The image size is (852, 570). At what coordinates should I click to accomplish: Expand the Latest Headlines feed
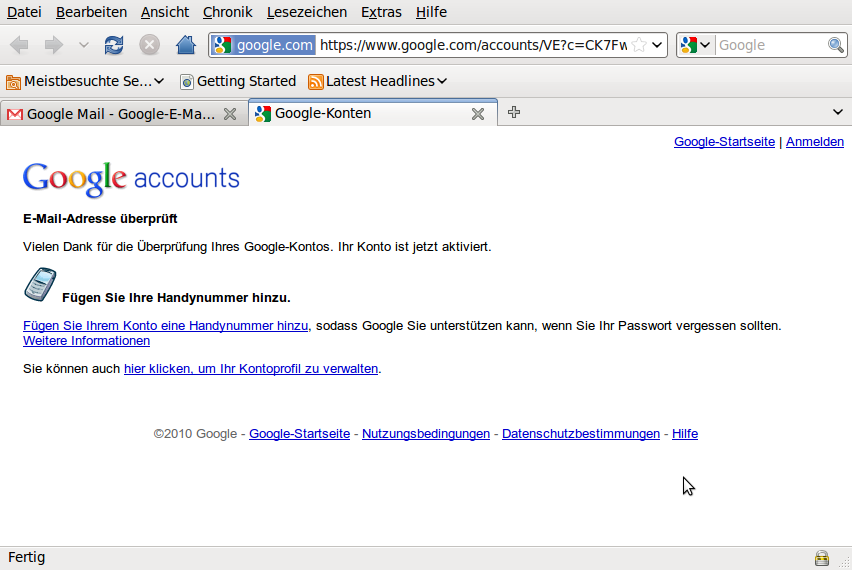pyautogui.click(x=378, y=82)
